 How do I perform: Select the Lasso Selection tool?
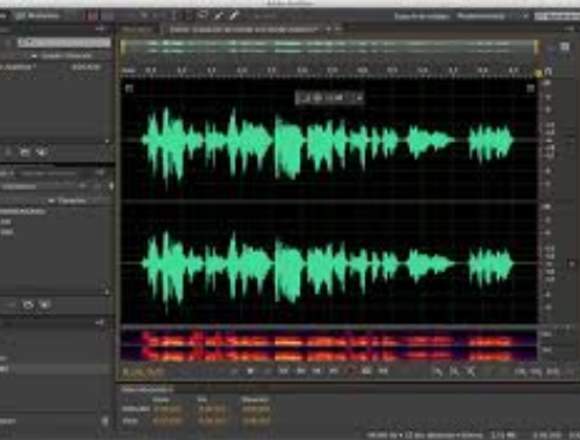click(x=203, y=15)
